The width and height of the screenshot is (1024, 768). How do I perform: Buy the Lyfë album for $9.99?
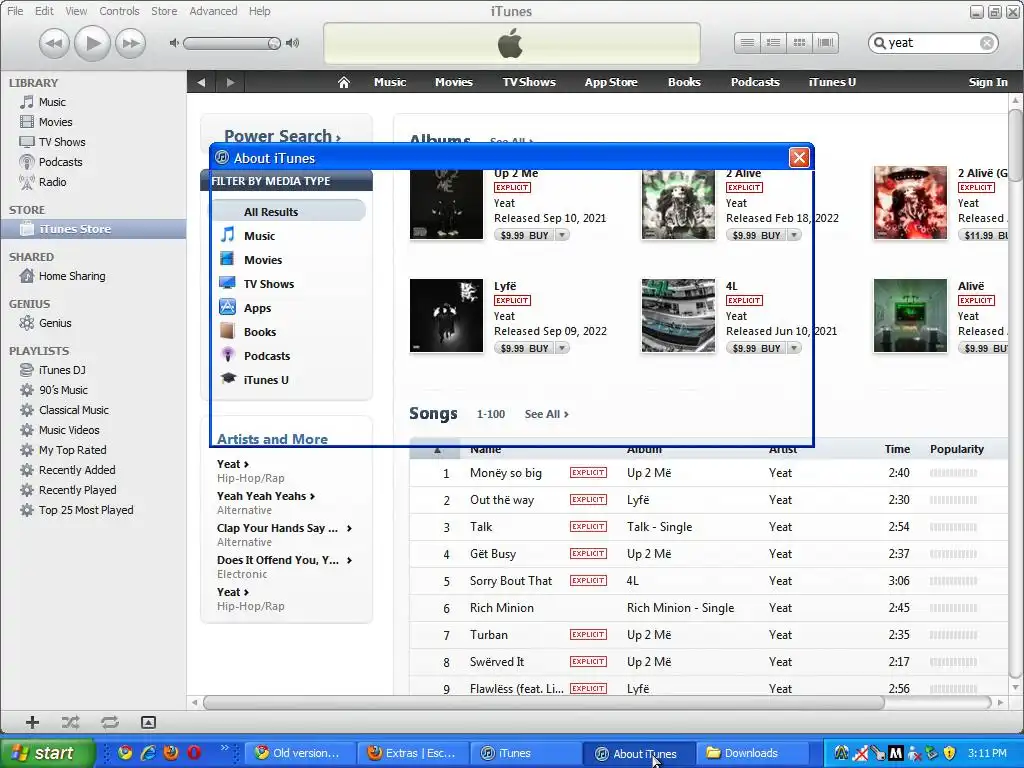tap(524, 348)
